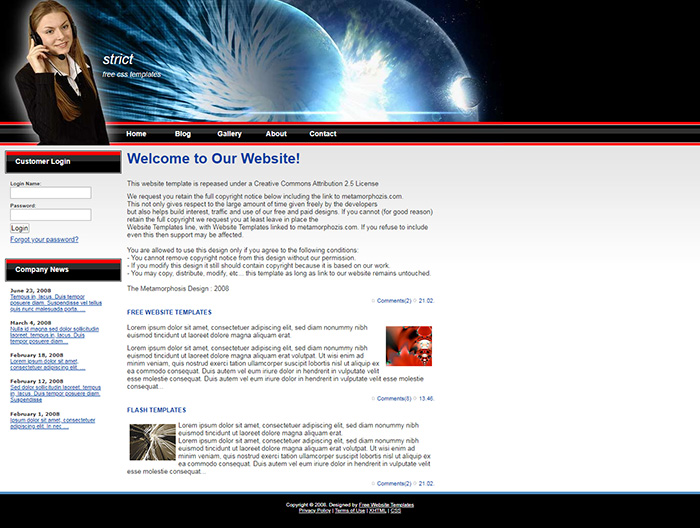Click the 13.46 timestamp link
Image resolution: width=700 pixels, height=528 pixels.
[426, 399]
